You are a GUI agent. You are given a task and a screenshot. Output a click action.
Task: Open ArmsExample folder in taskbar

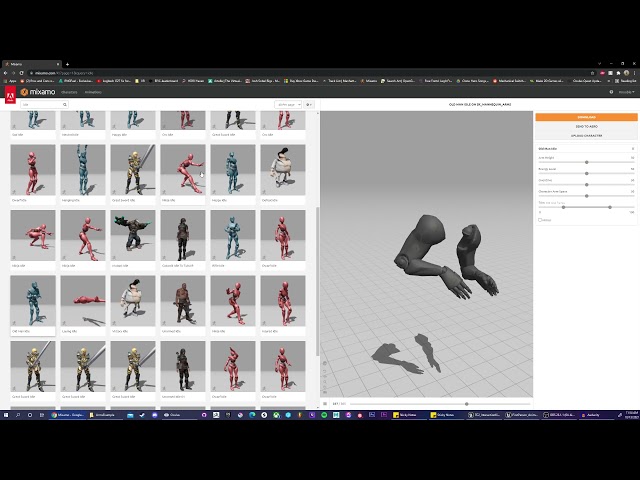pyautogui.click(x=105, y=415)
